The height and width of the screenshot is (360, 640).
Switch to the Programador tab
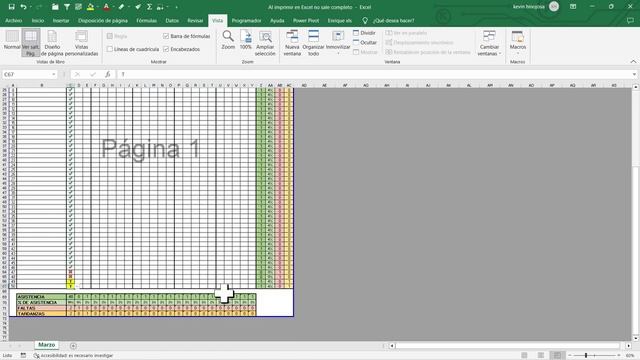click(247, 20)
